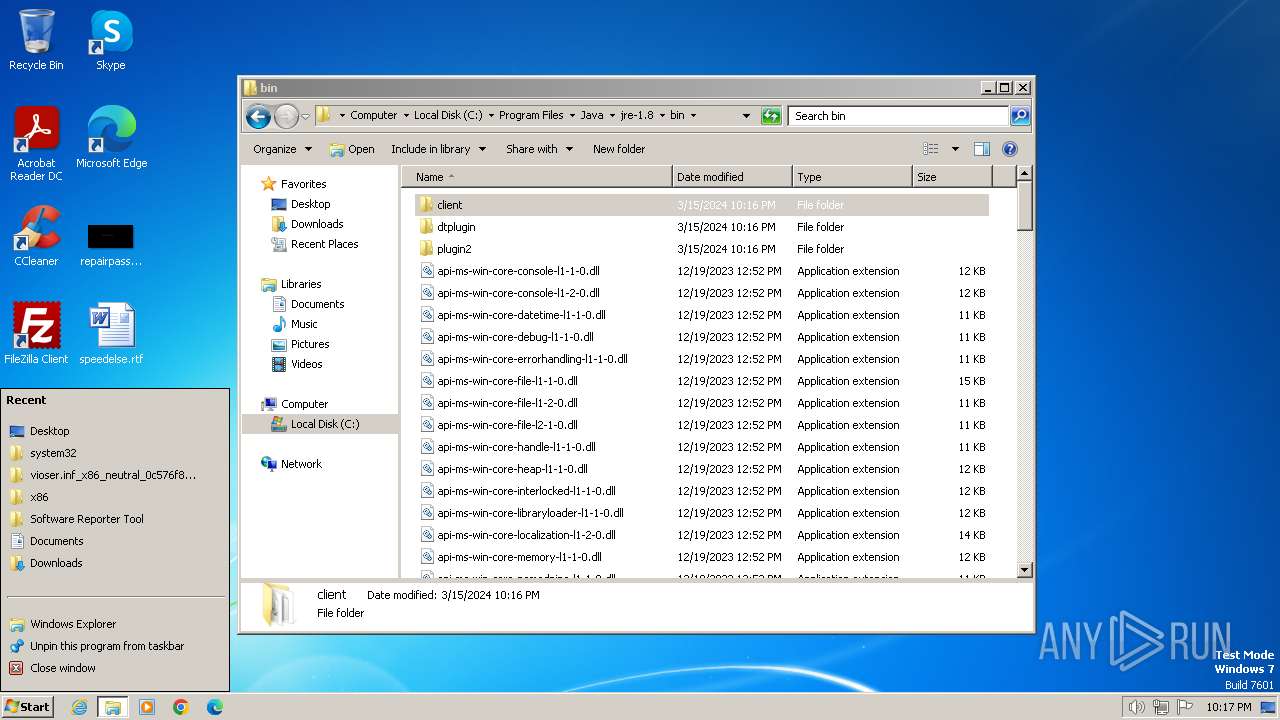Choose Close window in jump list

(x=117, y=668)
